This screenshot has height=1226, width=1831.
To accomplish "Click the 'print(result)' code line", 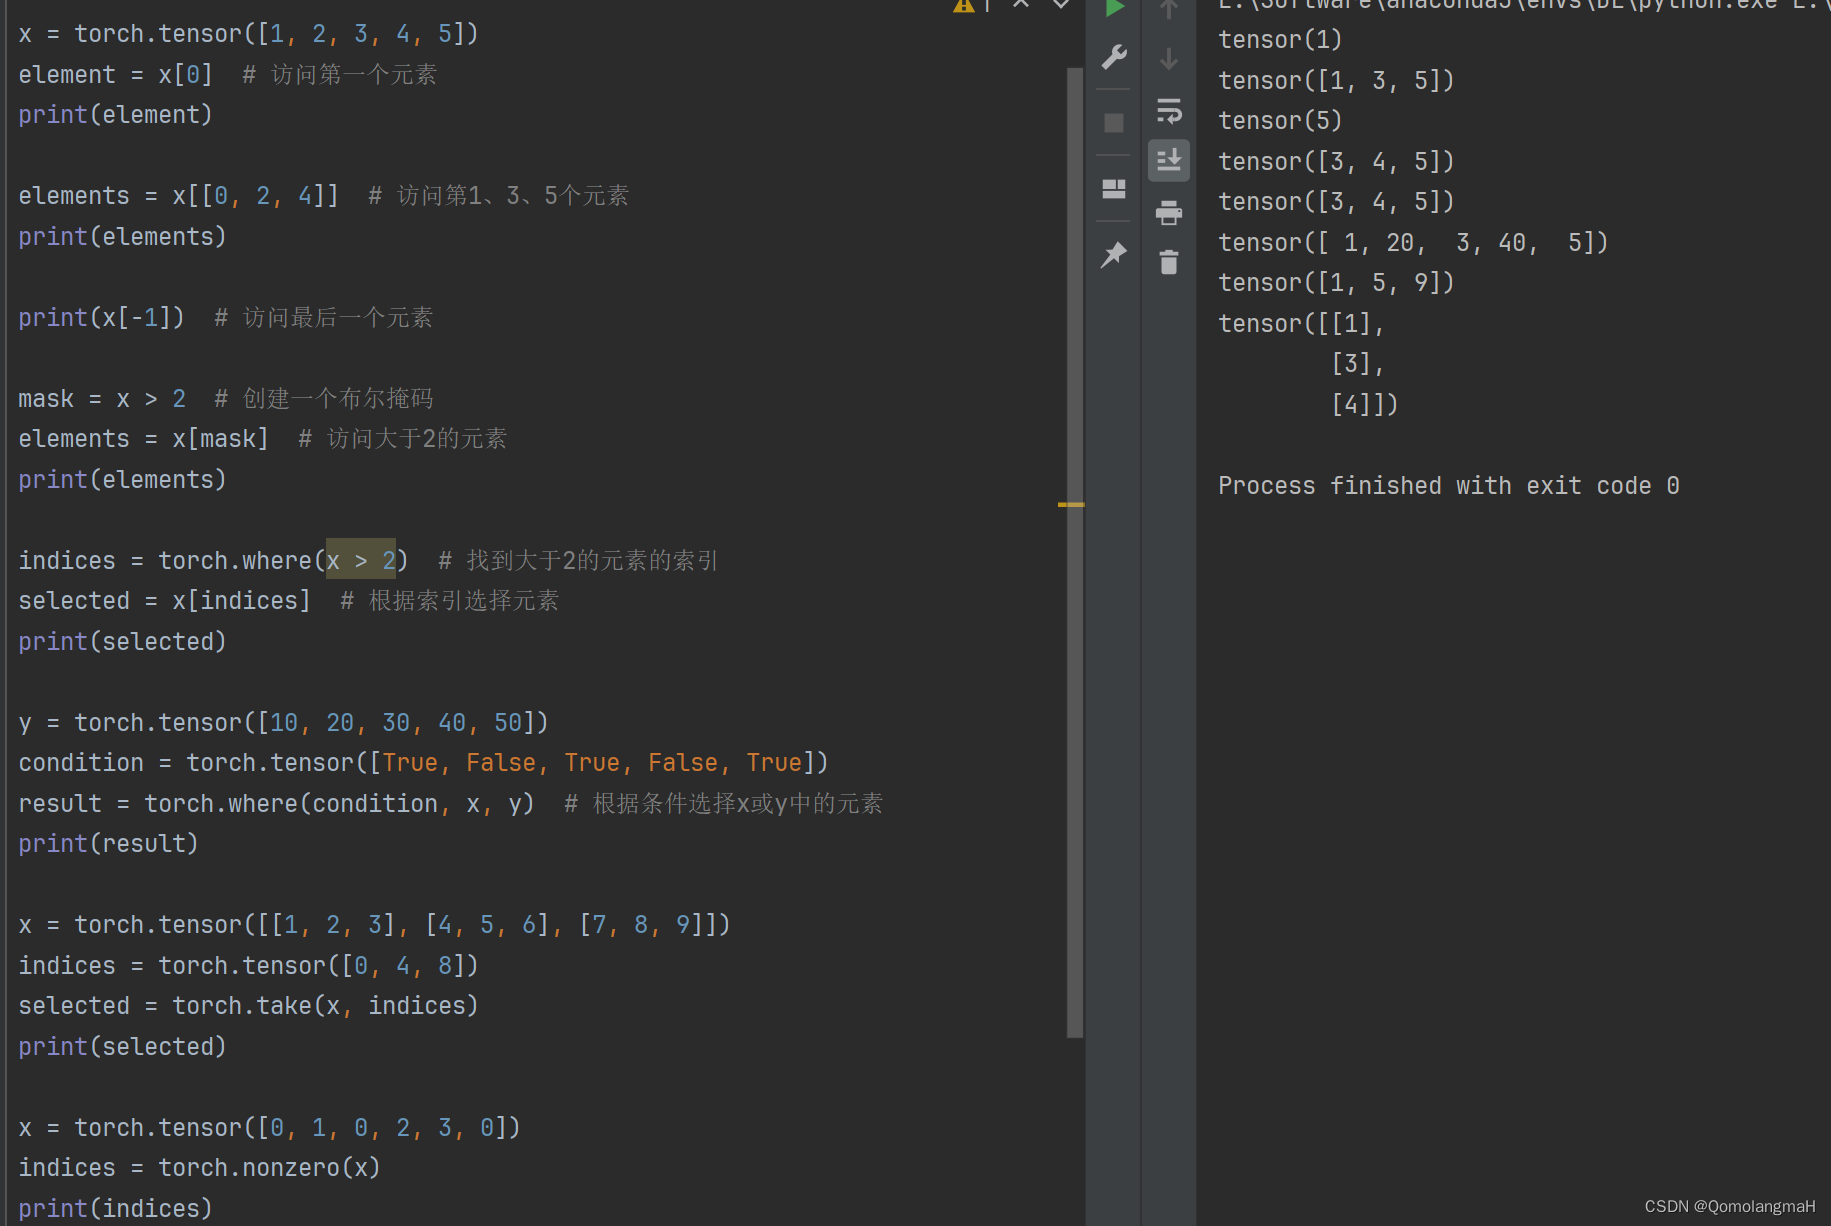I will pyautogui.click(x=108, y=844).
